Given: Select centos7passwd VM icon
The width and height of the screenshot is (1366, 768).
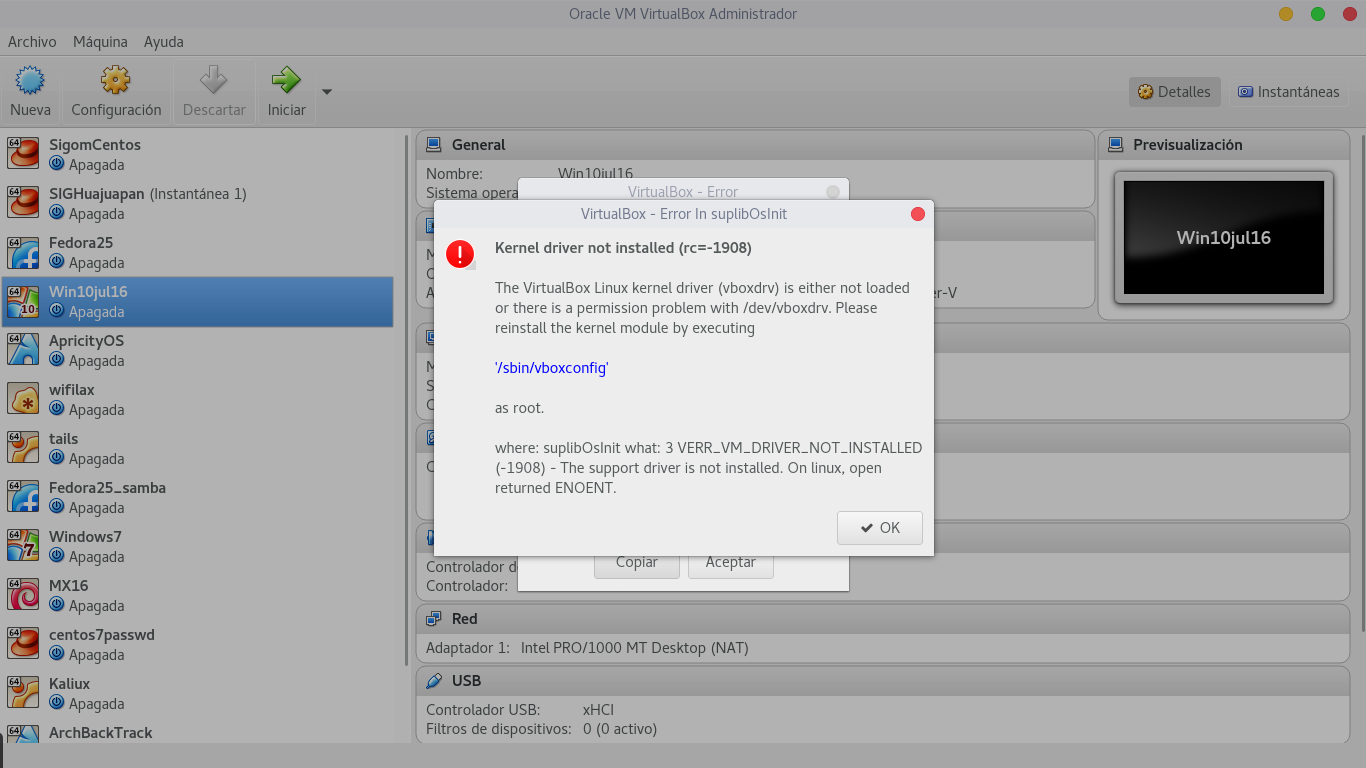Looking at the screenshot, I should [23, 644].
